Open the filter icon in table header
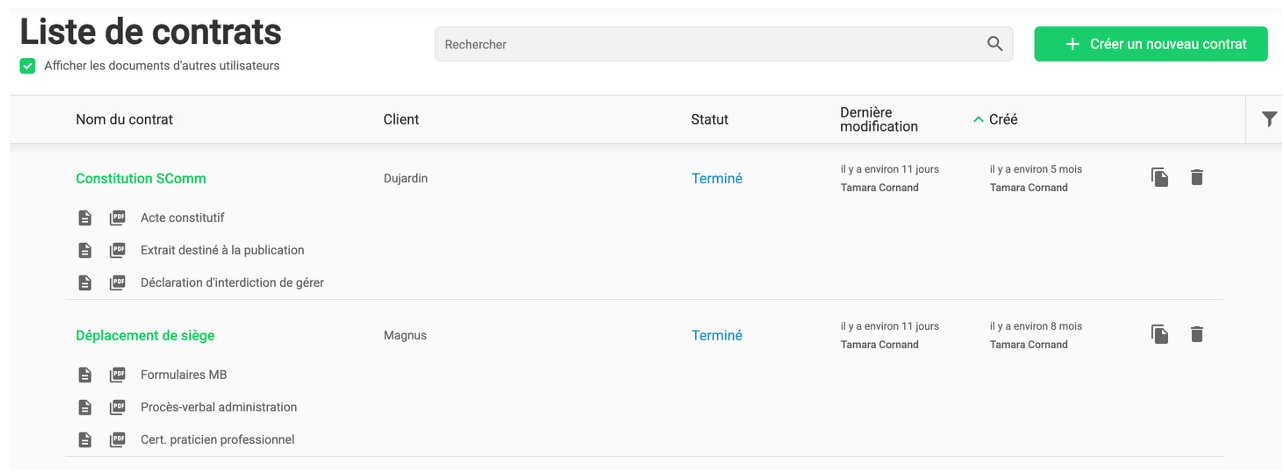 coord(1269,120)
